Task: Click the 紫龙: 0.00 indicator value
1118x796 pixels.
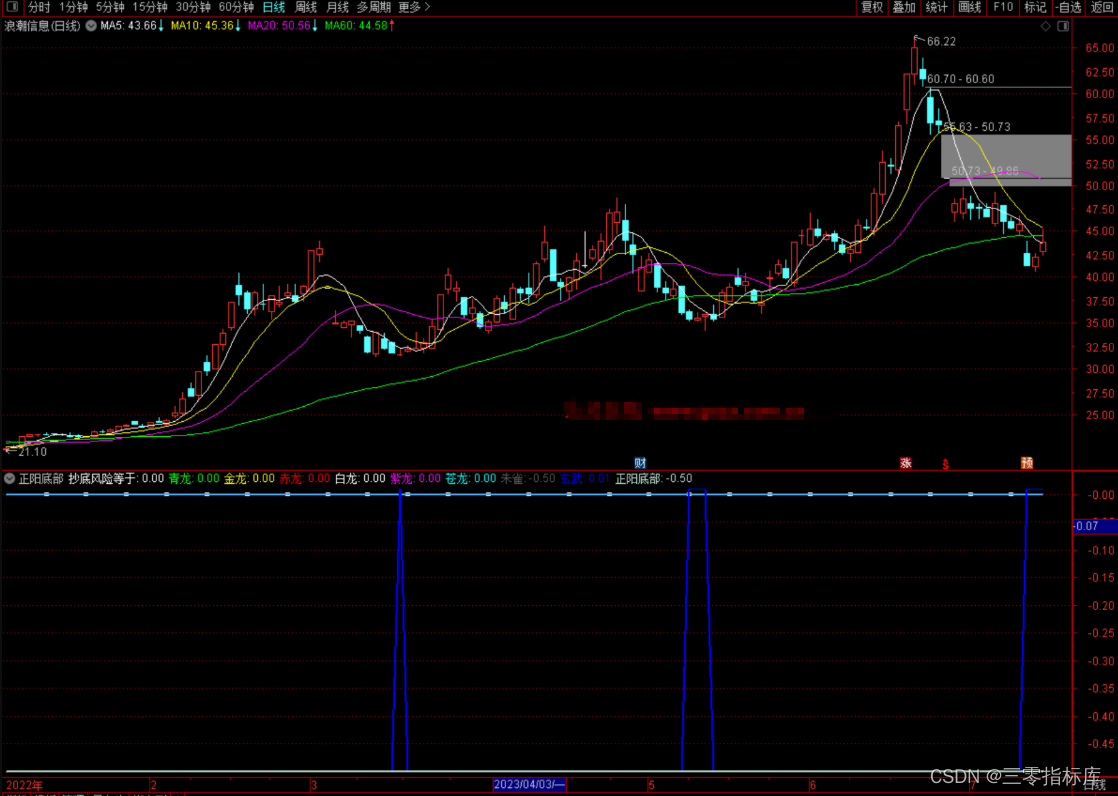Action: coord(416,479)
